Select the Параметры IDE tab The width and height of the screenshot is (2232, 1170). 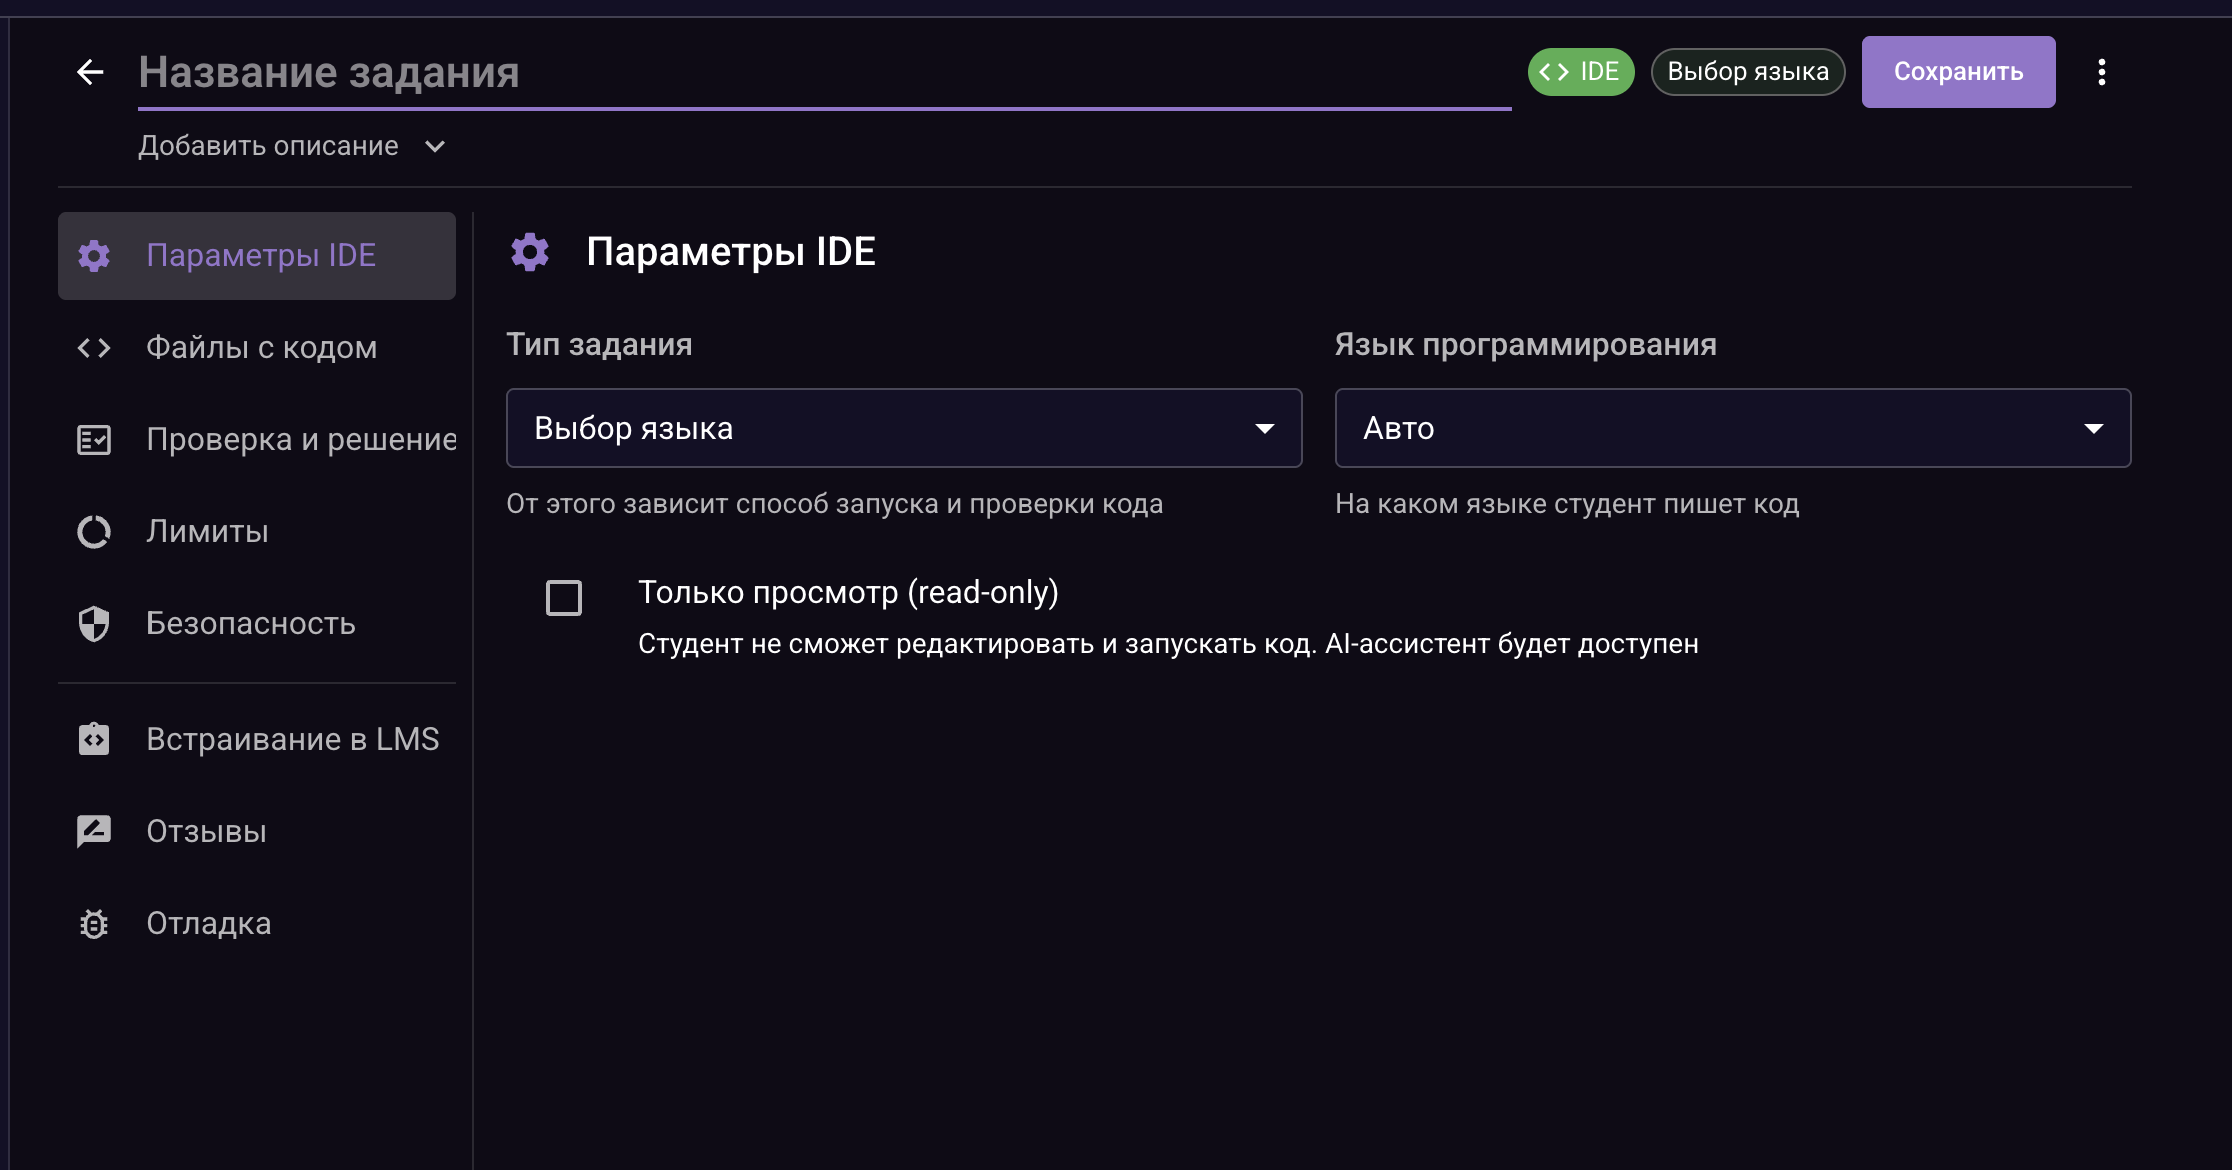pyautogui.click(x=257, y=256)
